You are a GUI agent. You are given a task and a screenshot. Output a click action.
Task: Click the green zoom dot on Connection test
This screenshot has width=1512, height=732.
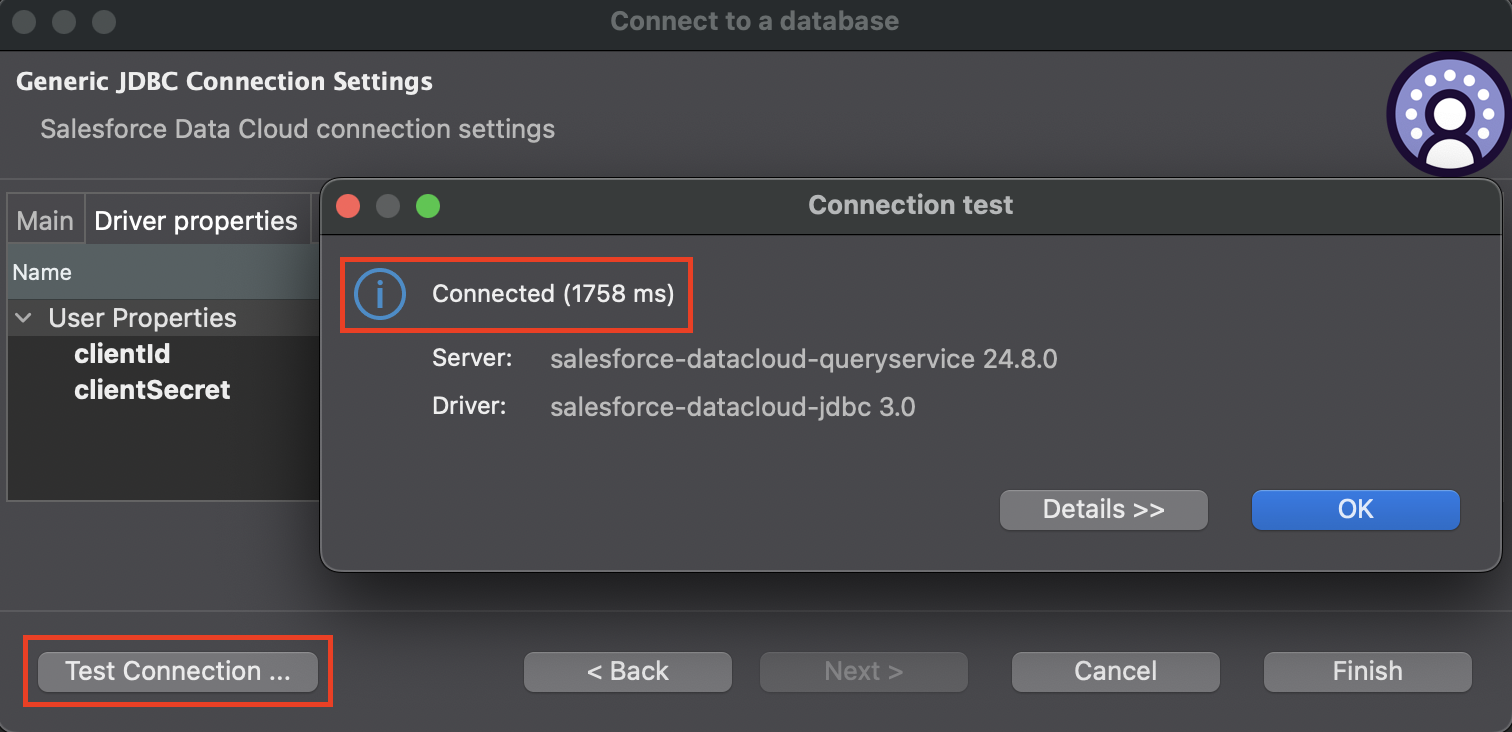point(428,206)
